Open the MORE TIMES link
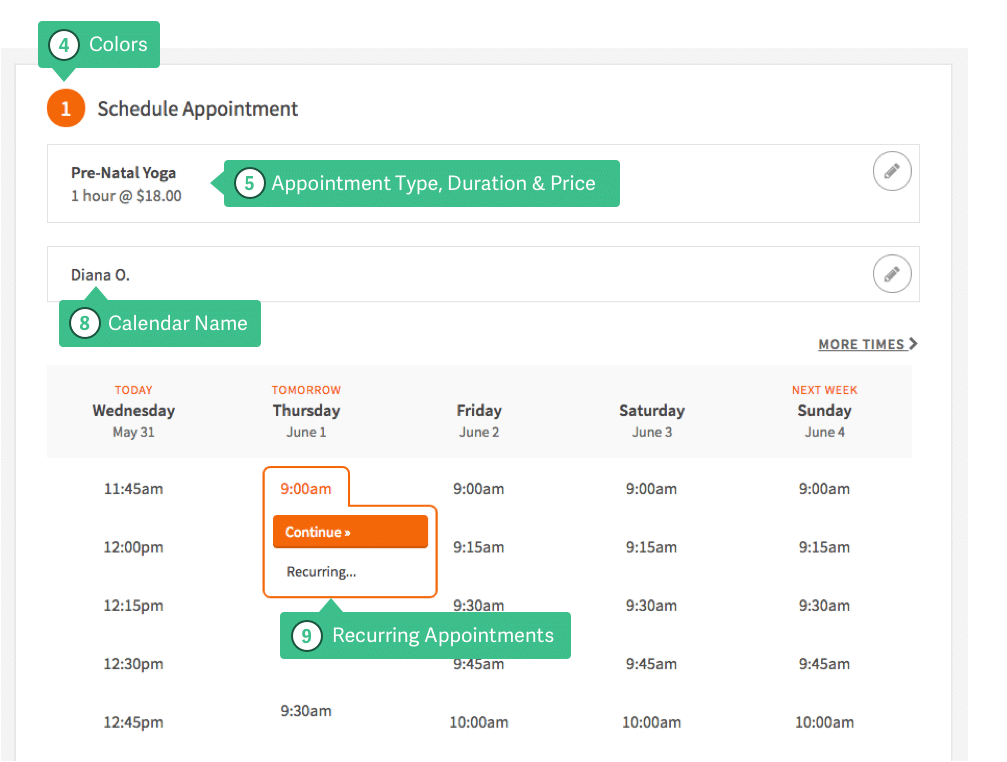The height and width of the screenshot is (762, 1007). point(867,344)
